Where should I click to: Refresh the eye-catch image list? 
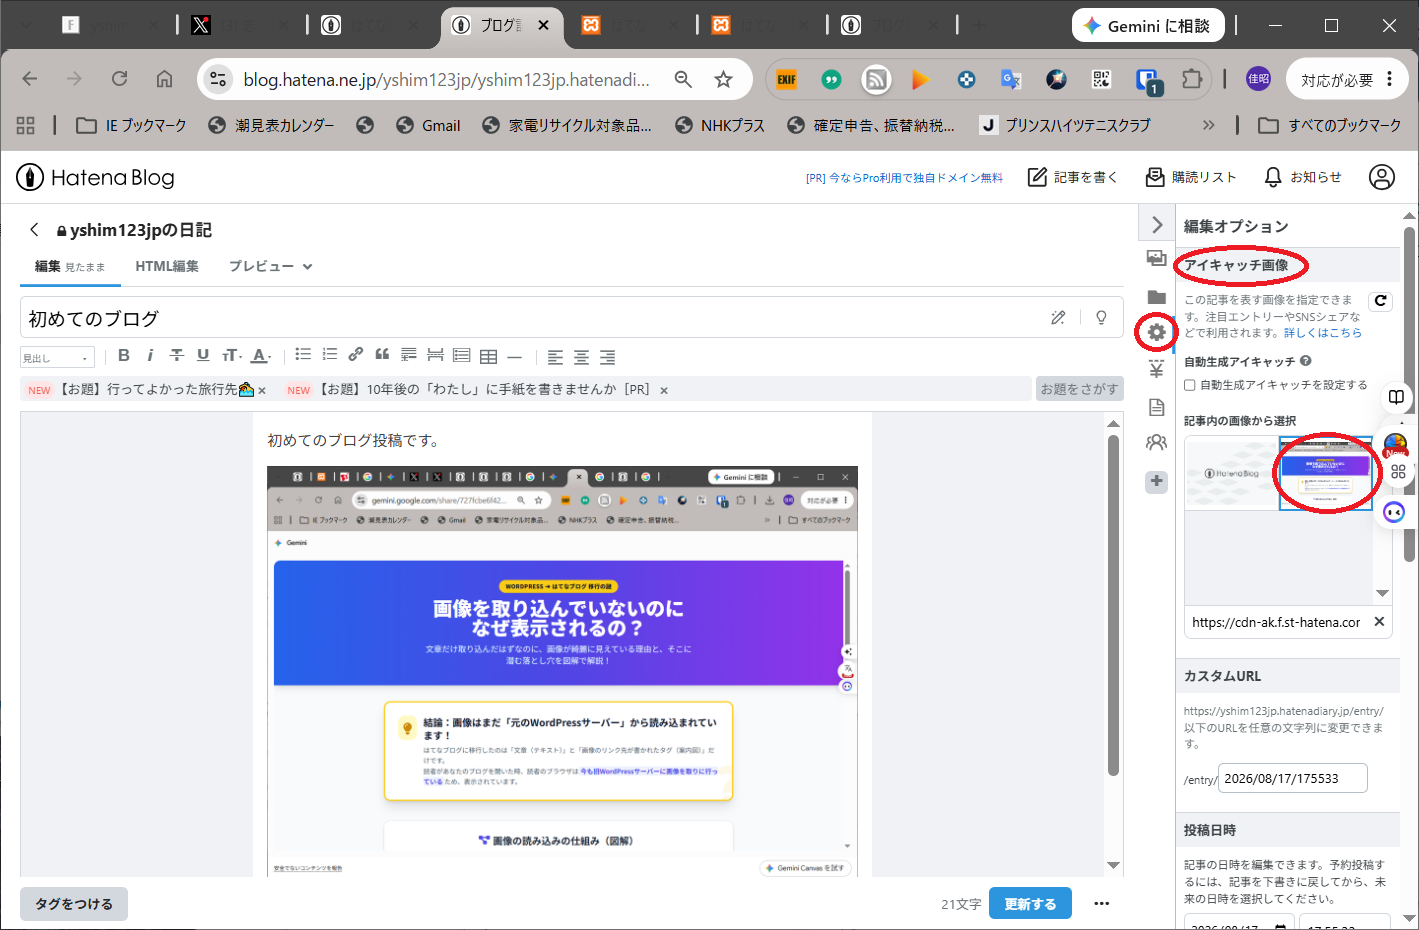(1380, 300)
